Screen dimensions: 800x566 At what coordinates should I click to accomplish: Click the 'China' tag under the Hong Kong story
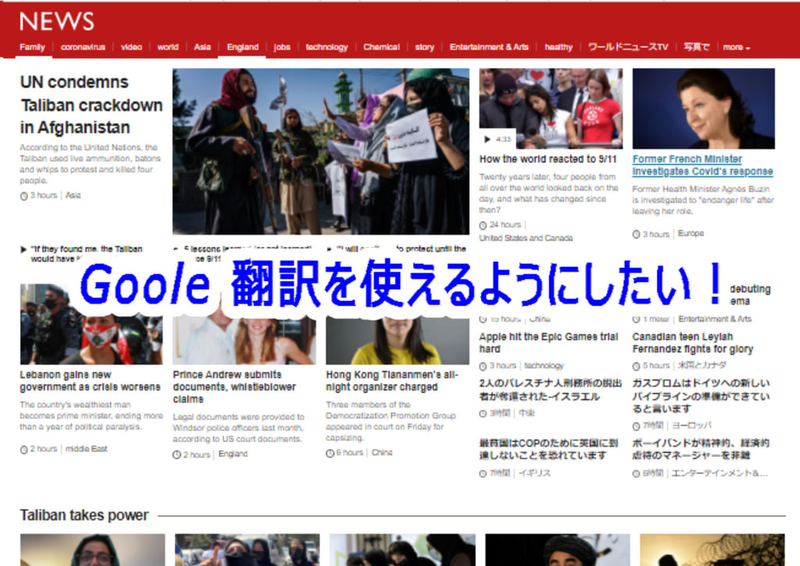pyautogui.click(x=382, y=453)
